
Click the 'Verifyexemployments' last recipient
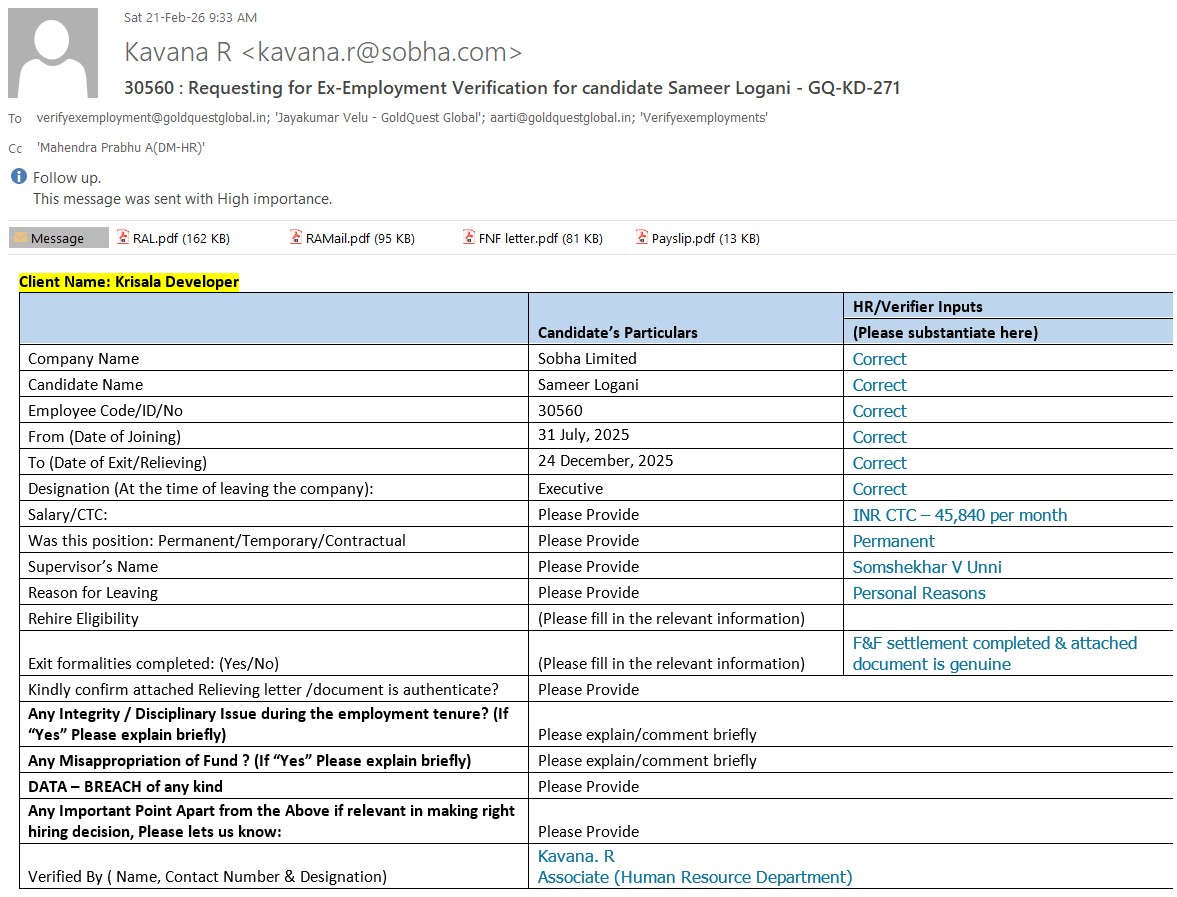(704, 117)
